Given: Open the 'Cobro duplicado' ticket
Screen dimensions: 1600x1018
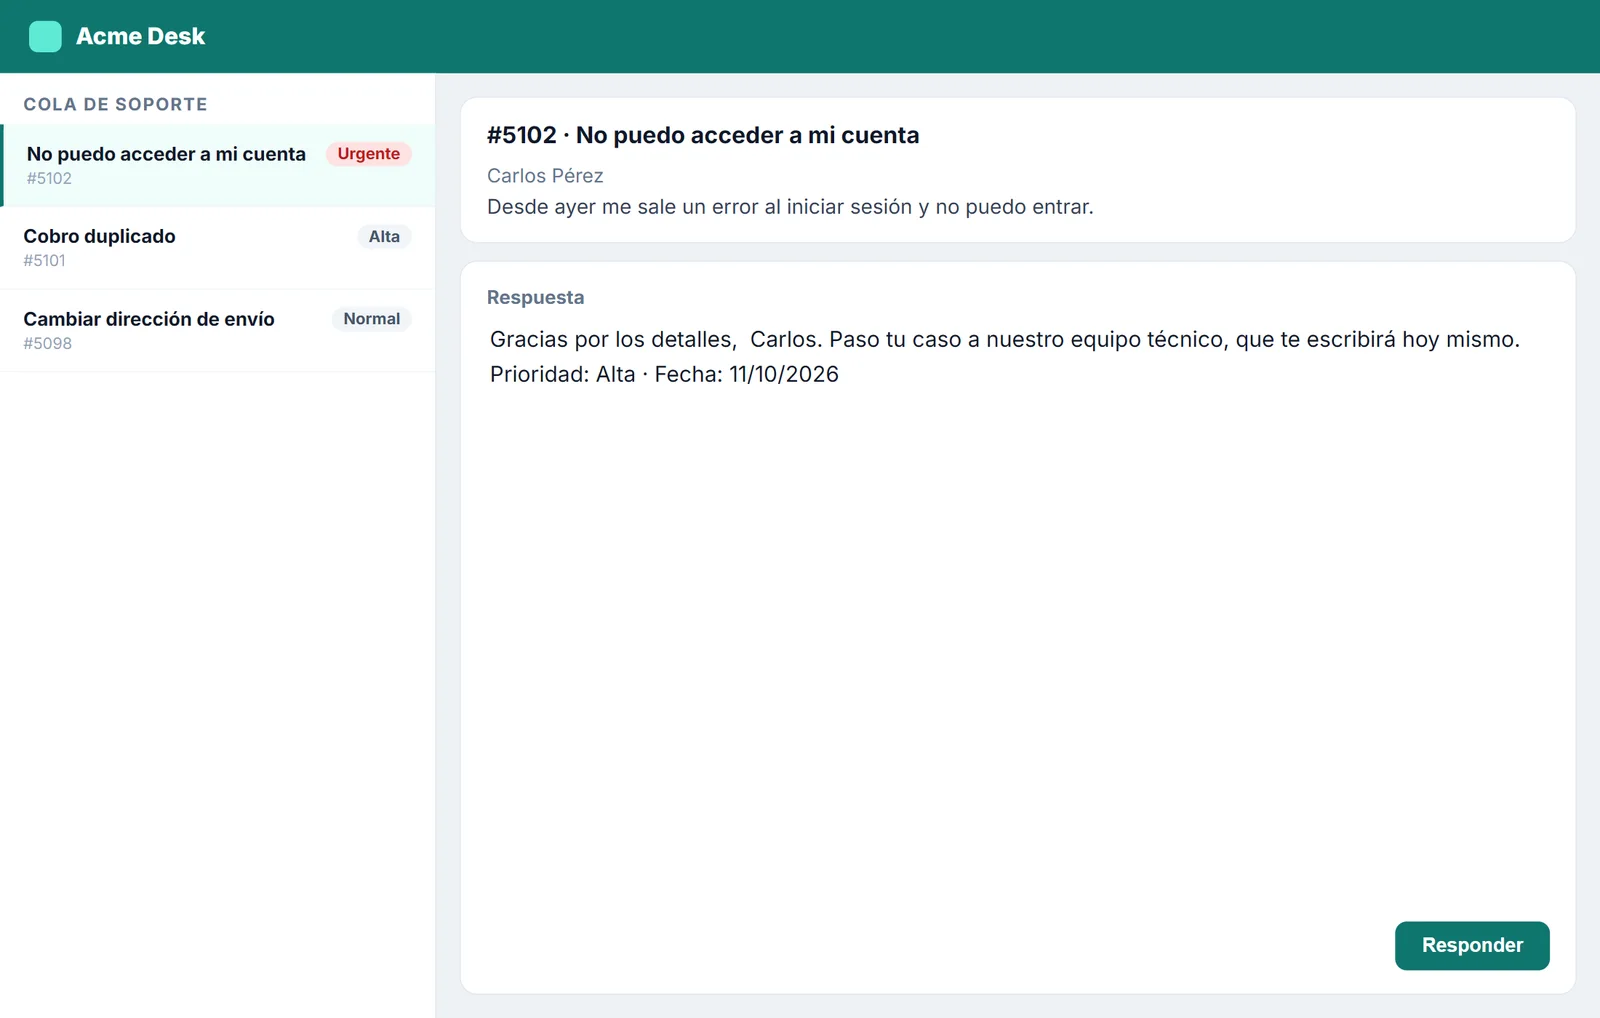Looking at the screenshot, I should pos(217,248).
